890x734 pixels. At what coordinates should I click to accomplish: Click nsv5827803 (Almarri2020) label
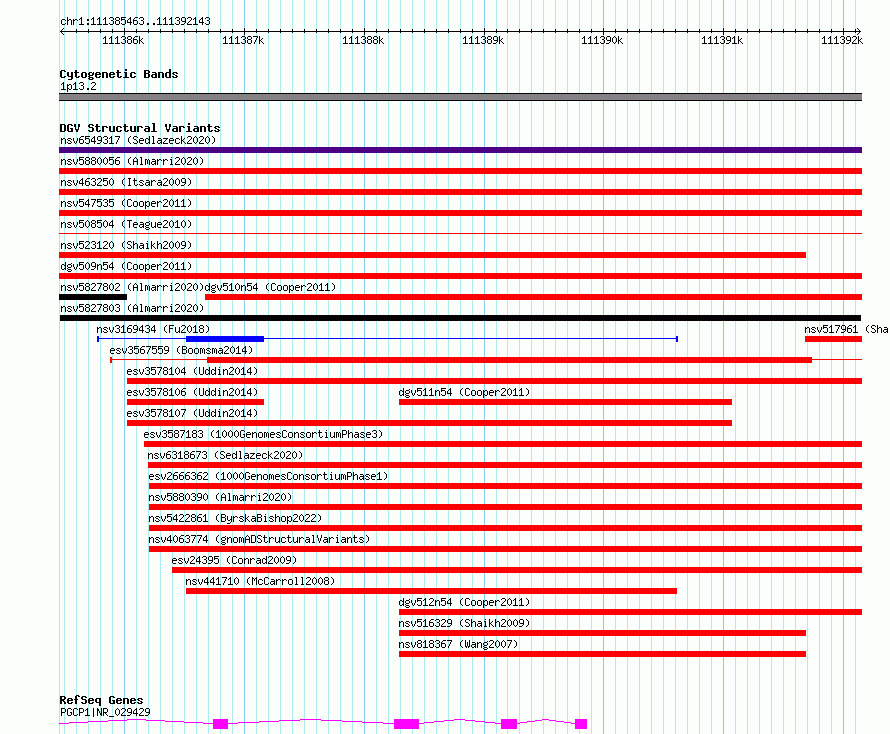(132, 308)
